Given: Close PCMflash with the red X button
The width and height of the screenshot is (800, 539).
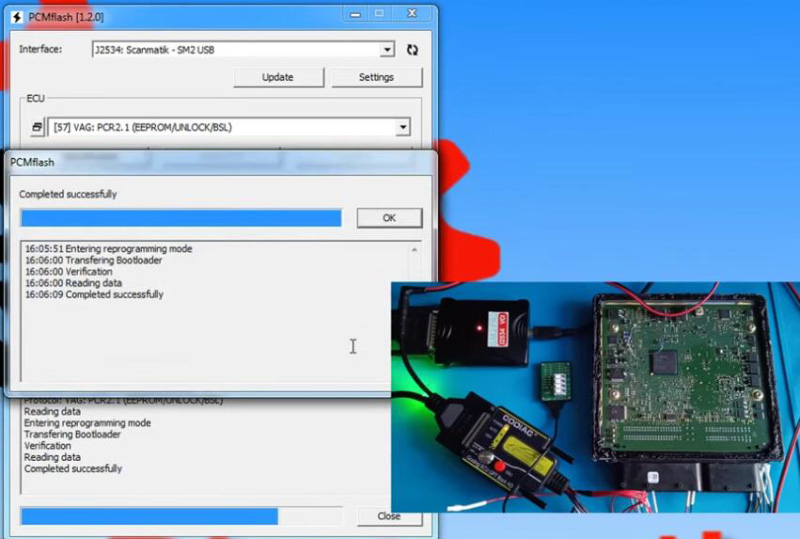Looking at the screenshot, I should click(x=413, y=14).
